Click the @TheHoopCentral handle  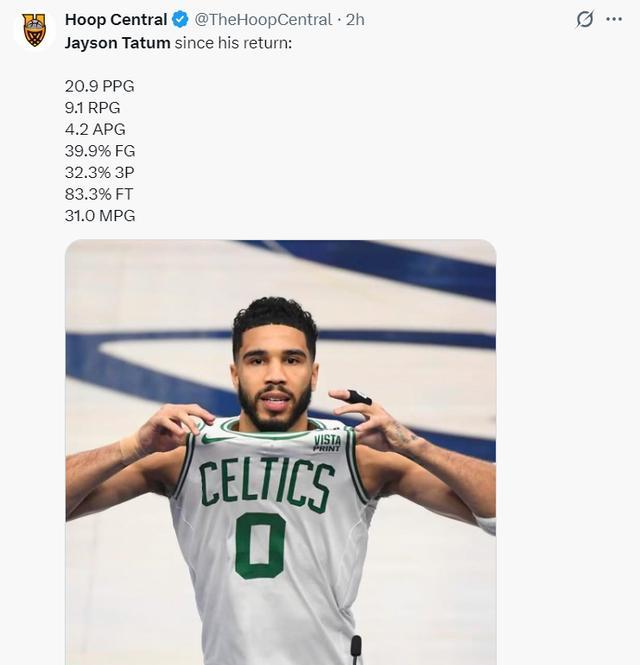(x=262, y=20)
